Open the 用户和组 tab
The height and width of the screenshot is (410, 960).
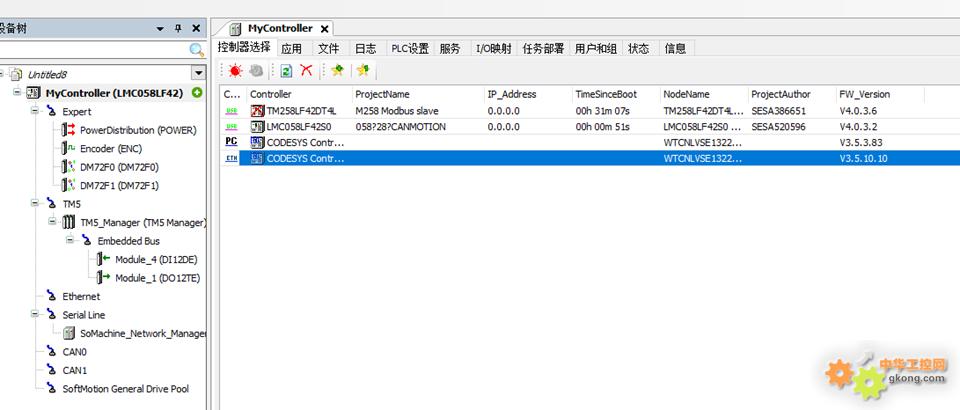[596, 49]
